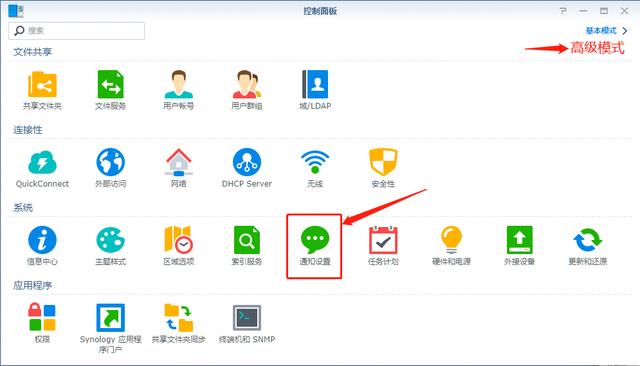Image resolution: width=640 pixels, height=366 pixels.
Task: Click the search magnifier icon
Action: 19,31
